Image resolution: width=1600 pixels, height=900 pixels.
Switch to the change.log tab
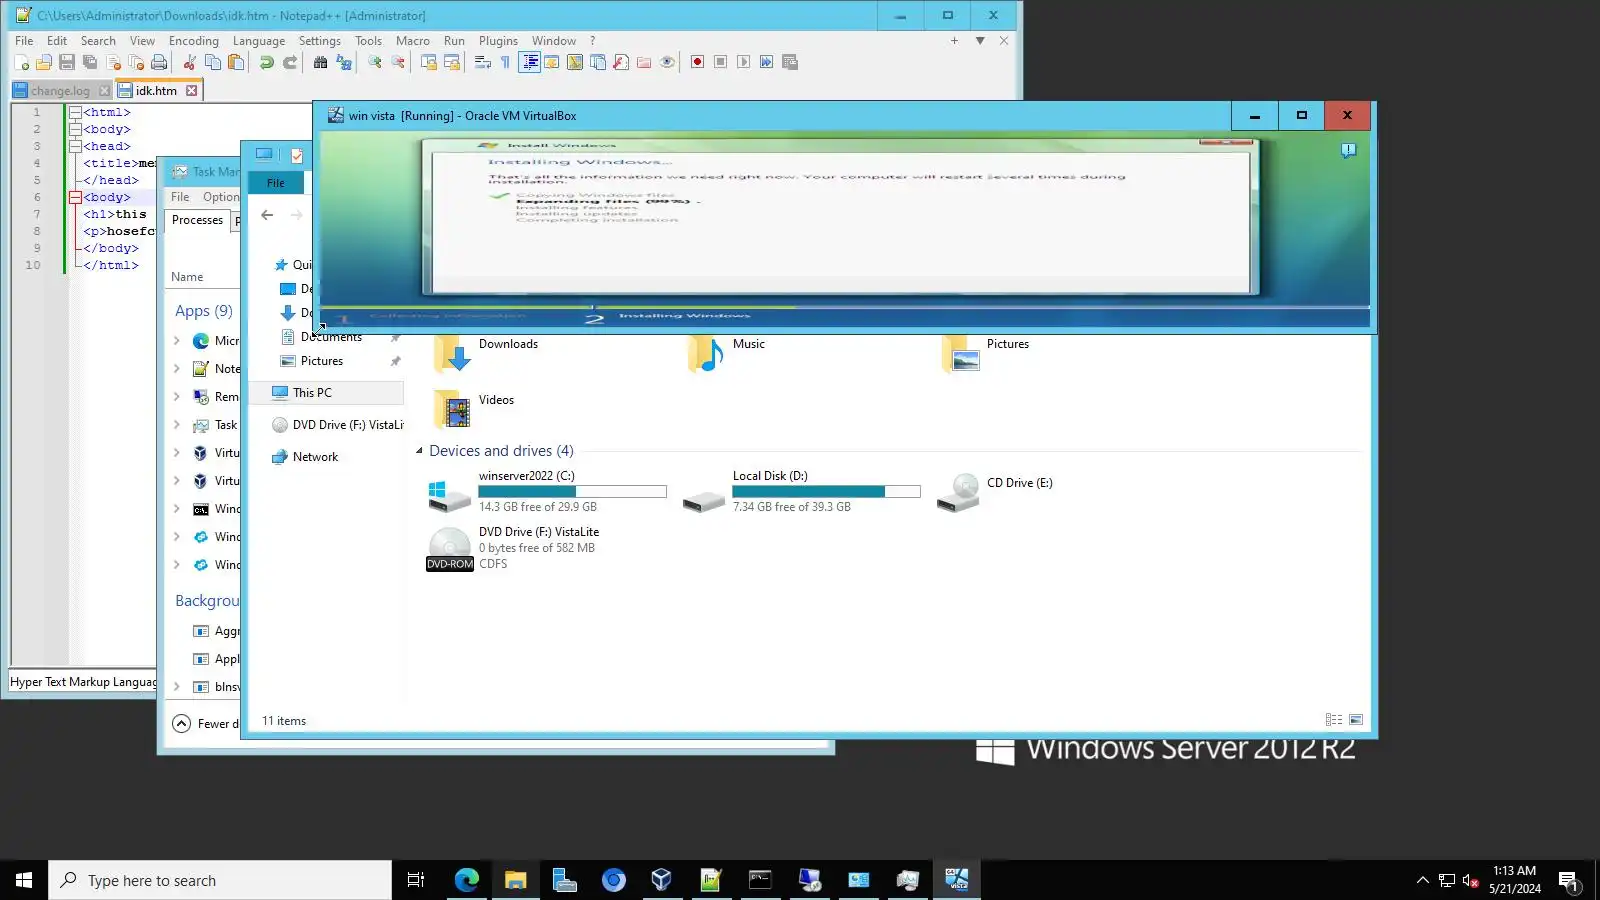[61, 90]
